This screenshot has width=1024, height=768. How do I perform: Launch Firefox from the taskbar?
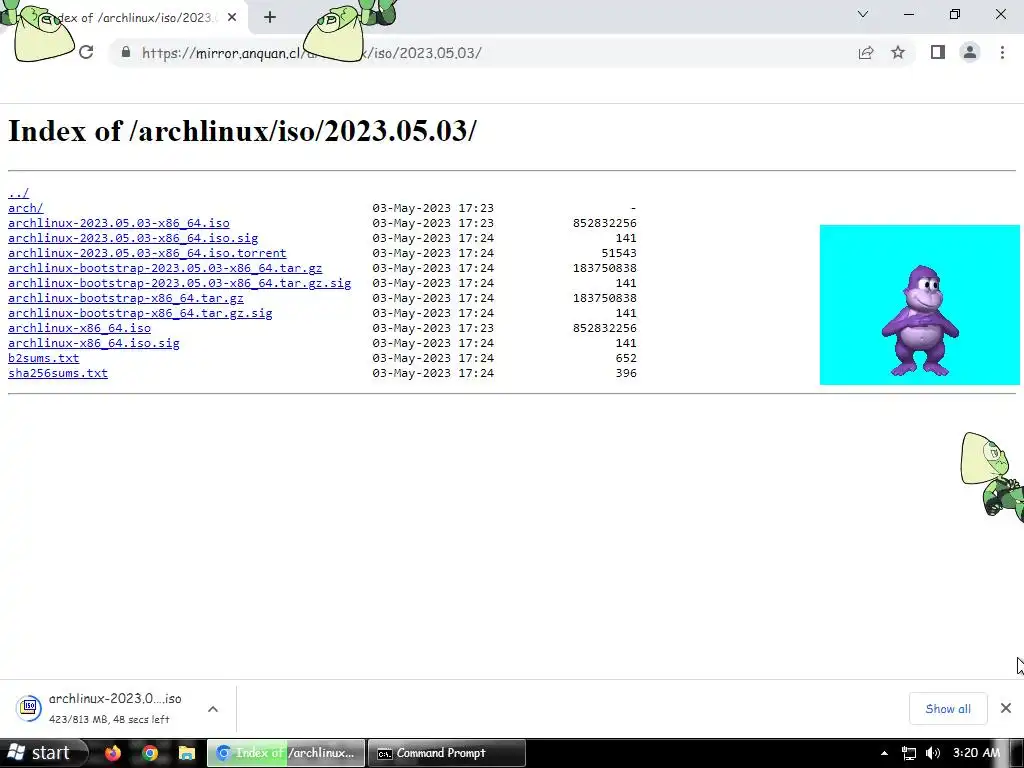pos(113,753)
